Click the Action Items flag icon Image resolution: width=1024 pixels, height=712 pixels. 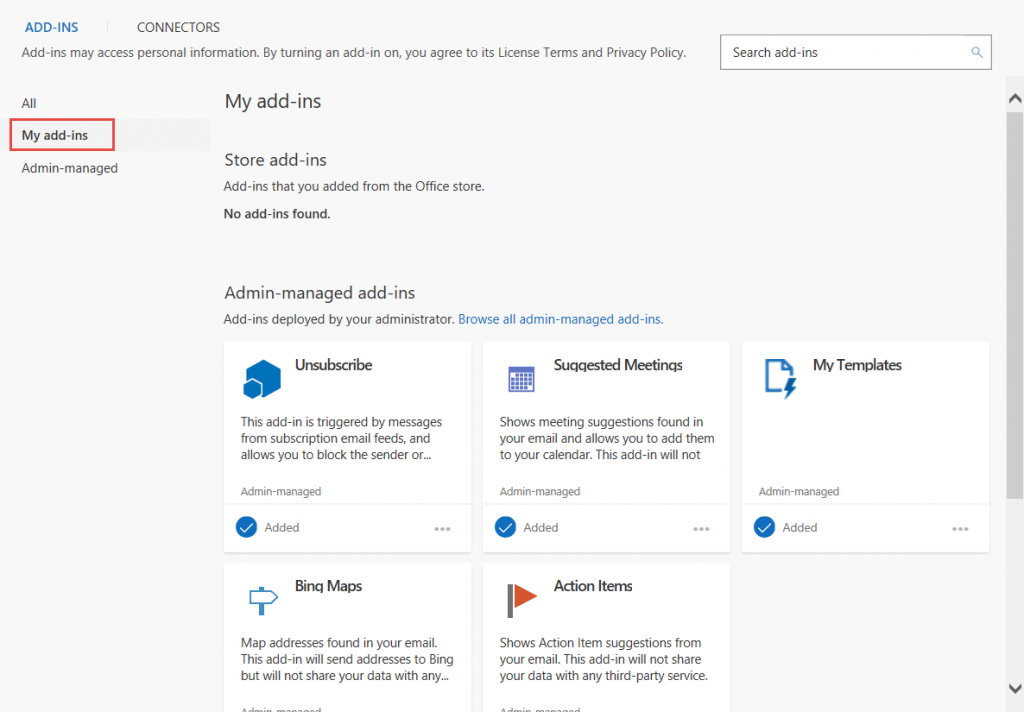[521, 600]
